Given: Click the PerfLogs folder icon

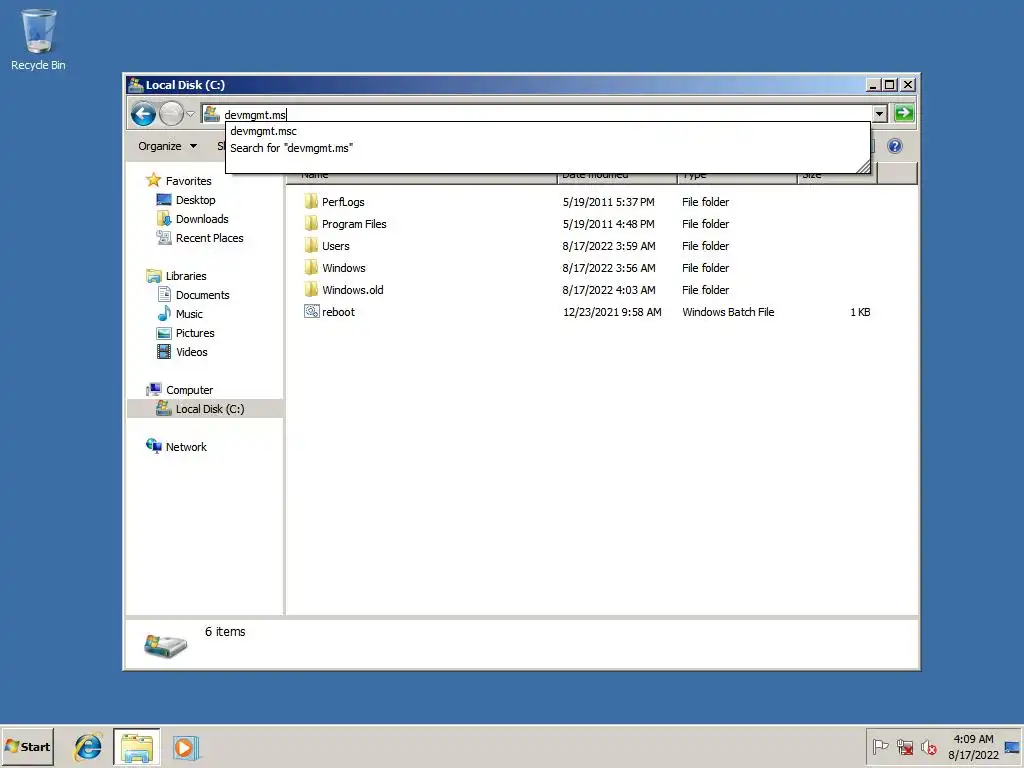Looking at the screenshot, I should [x=311, y=201].
